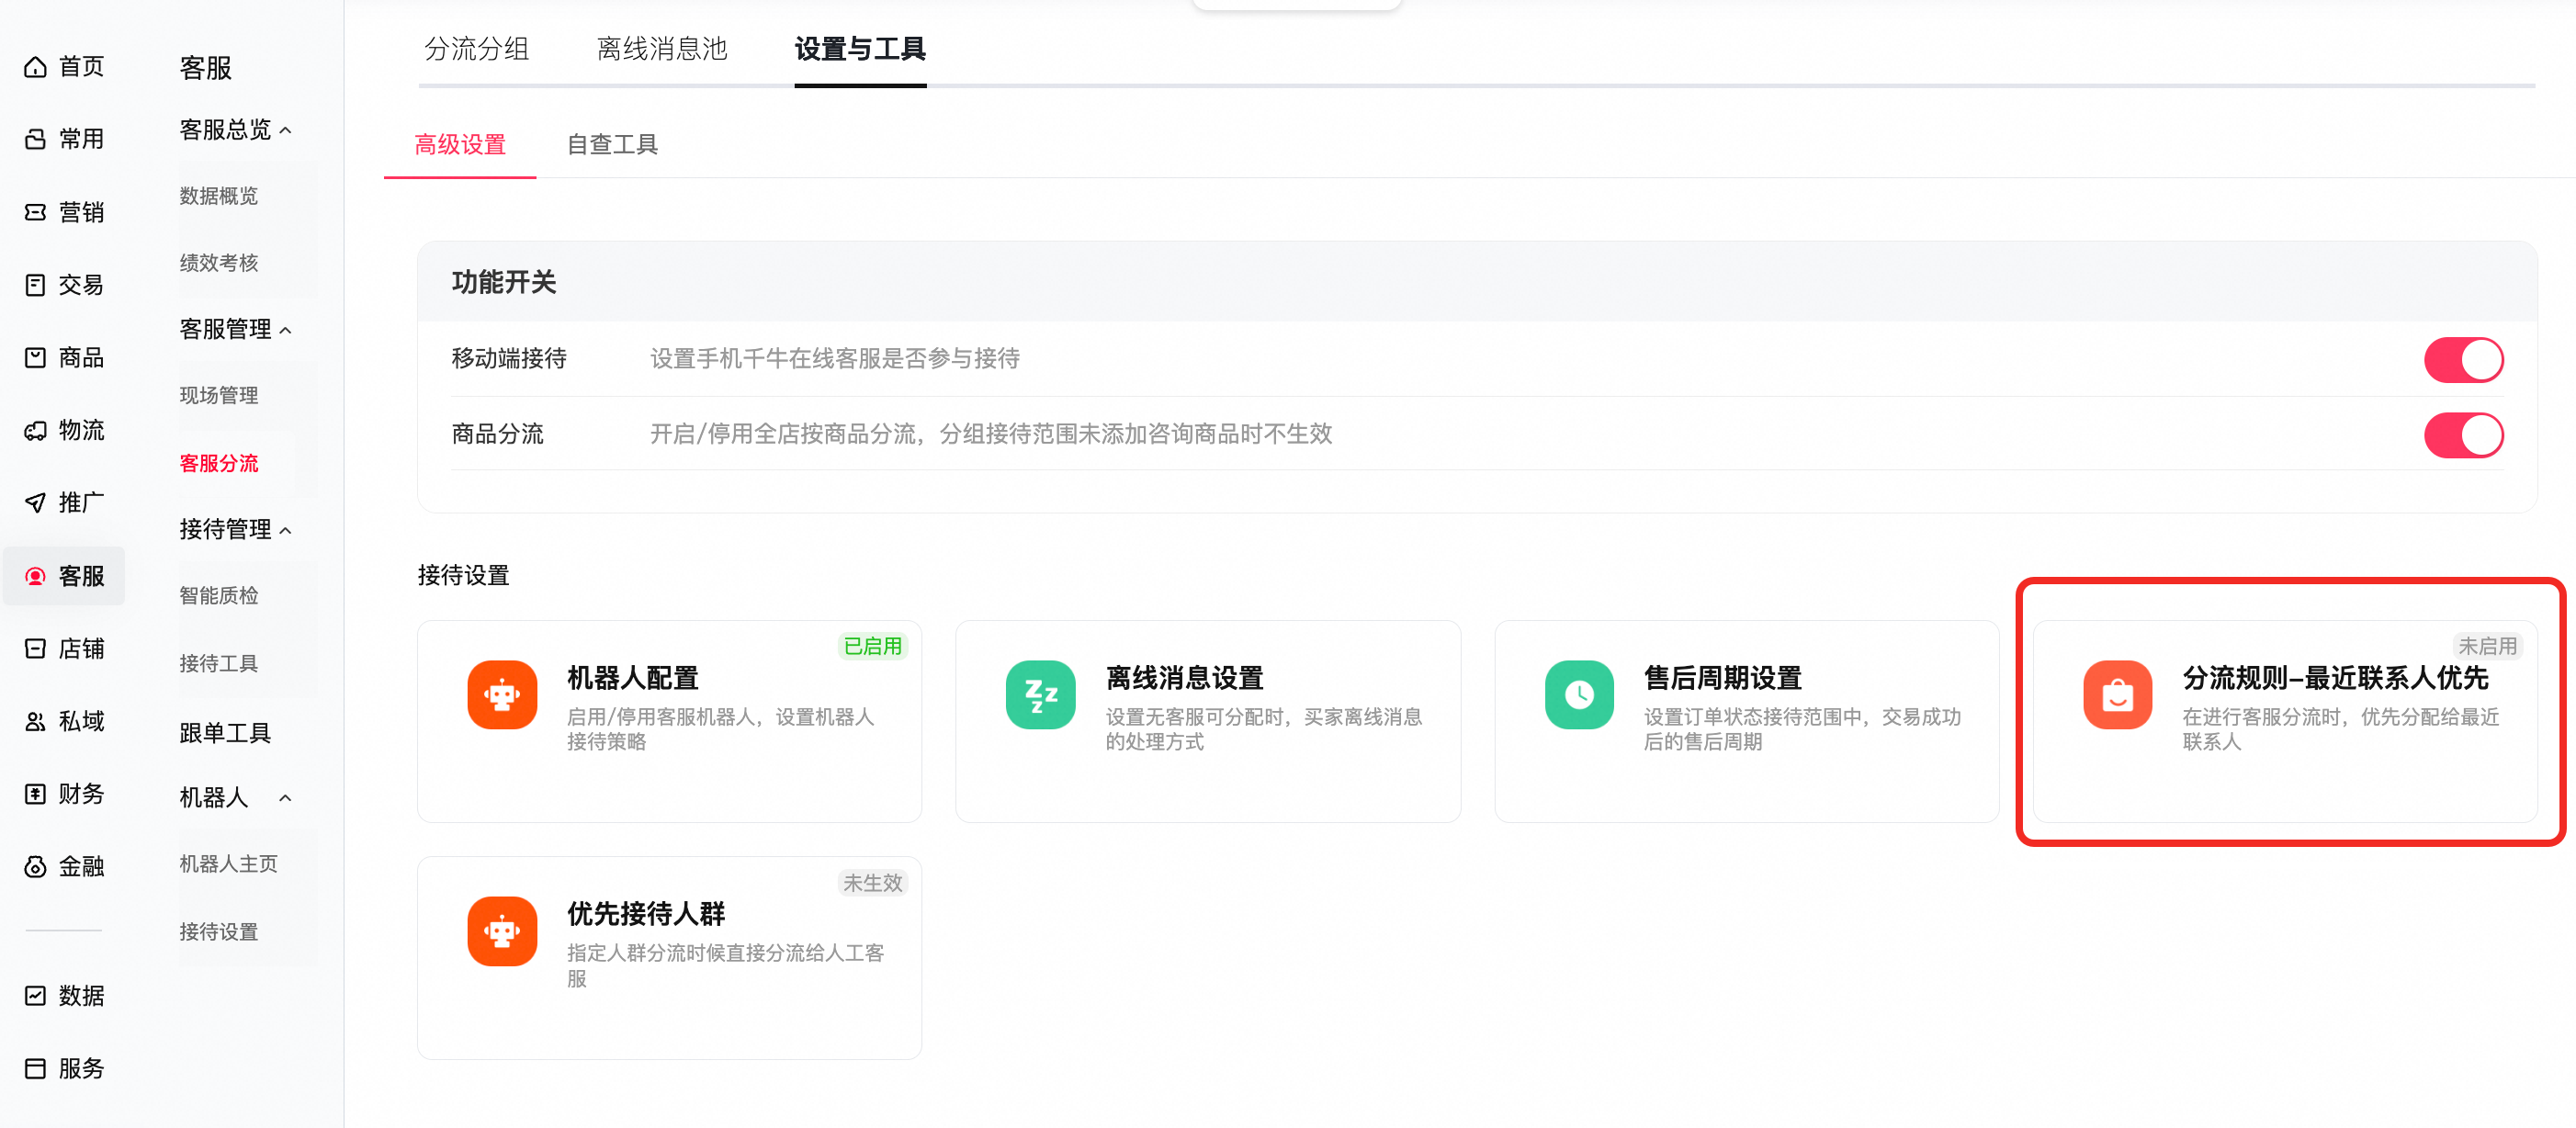Viewport: 2576px width, 1128px height.
Task: Select the 设置与工具 tab
Action: [860, 48]
